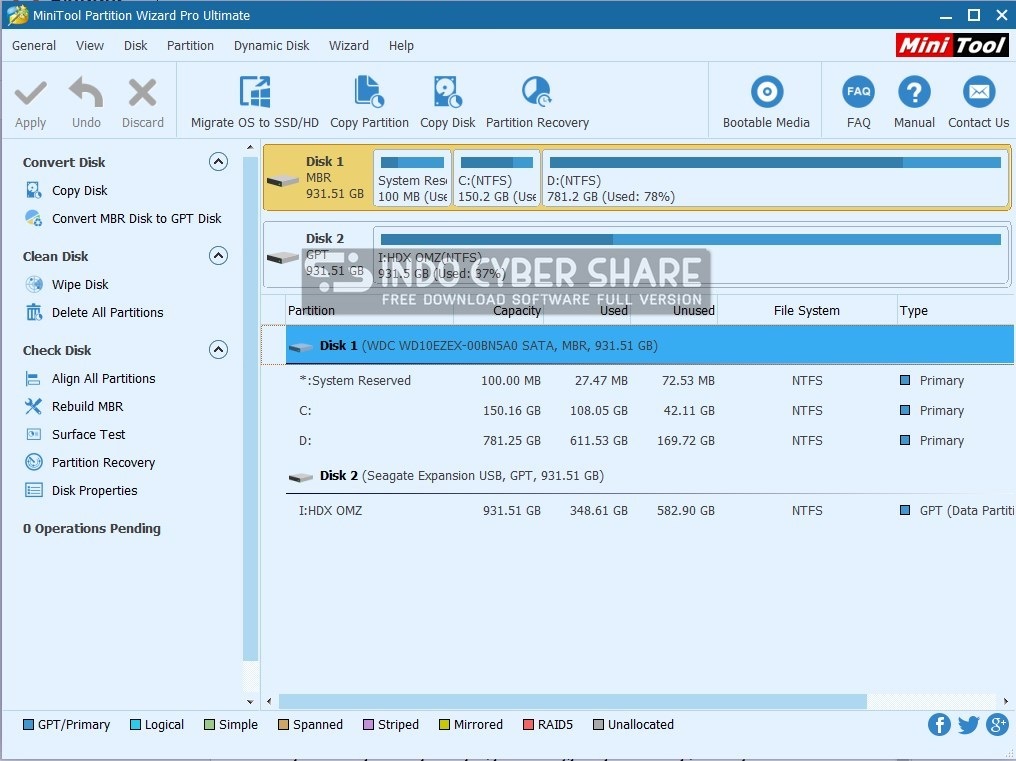Click the 582.90 GB unused value
Screen dimensions: 1016x761
686,510
